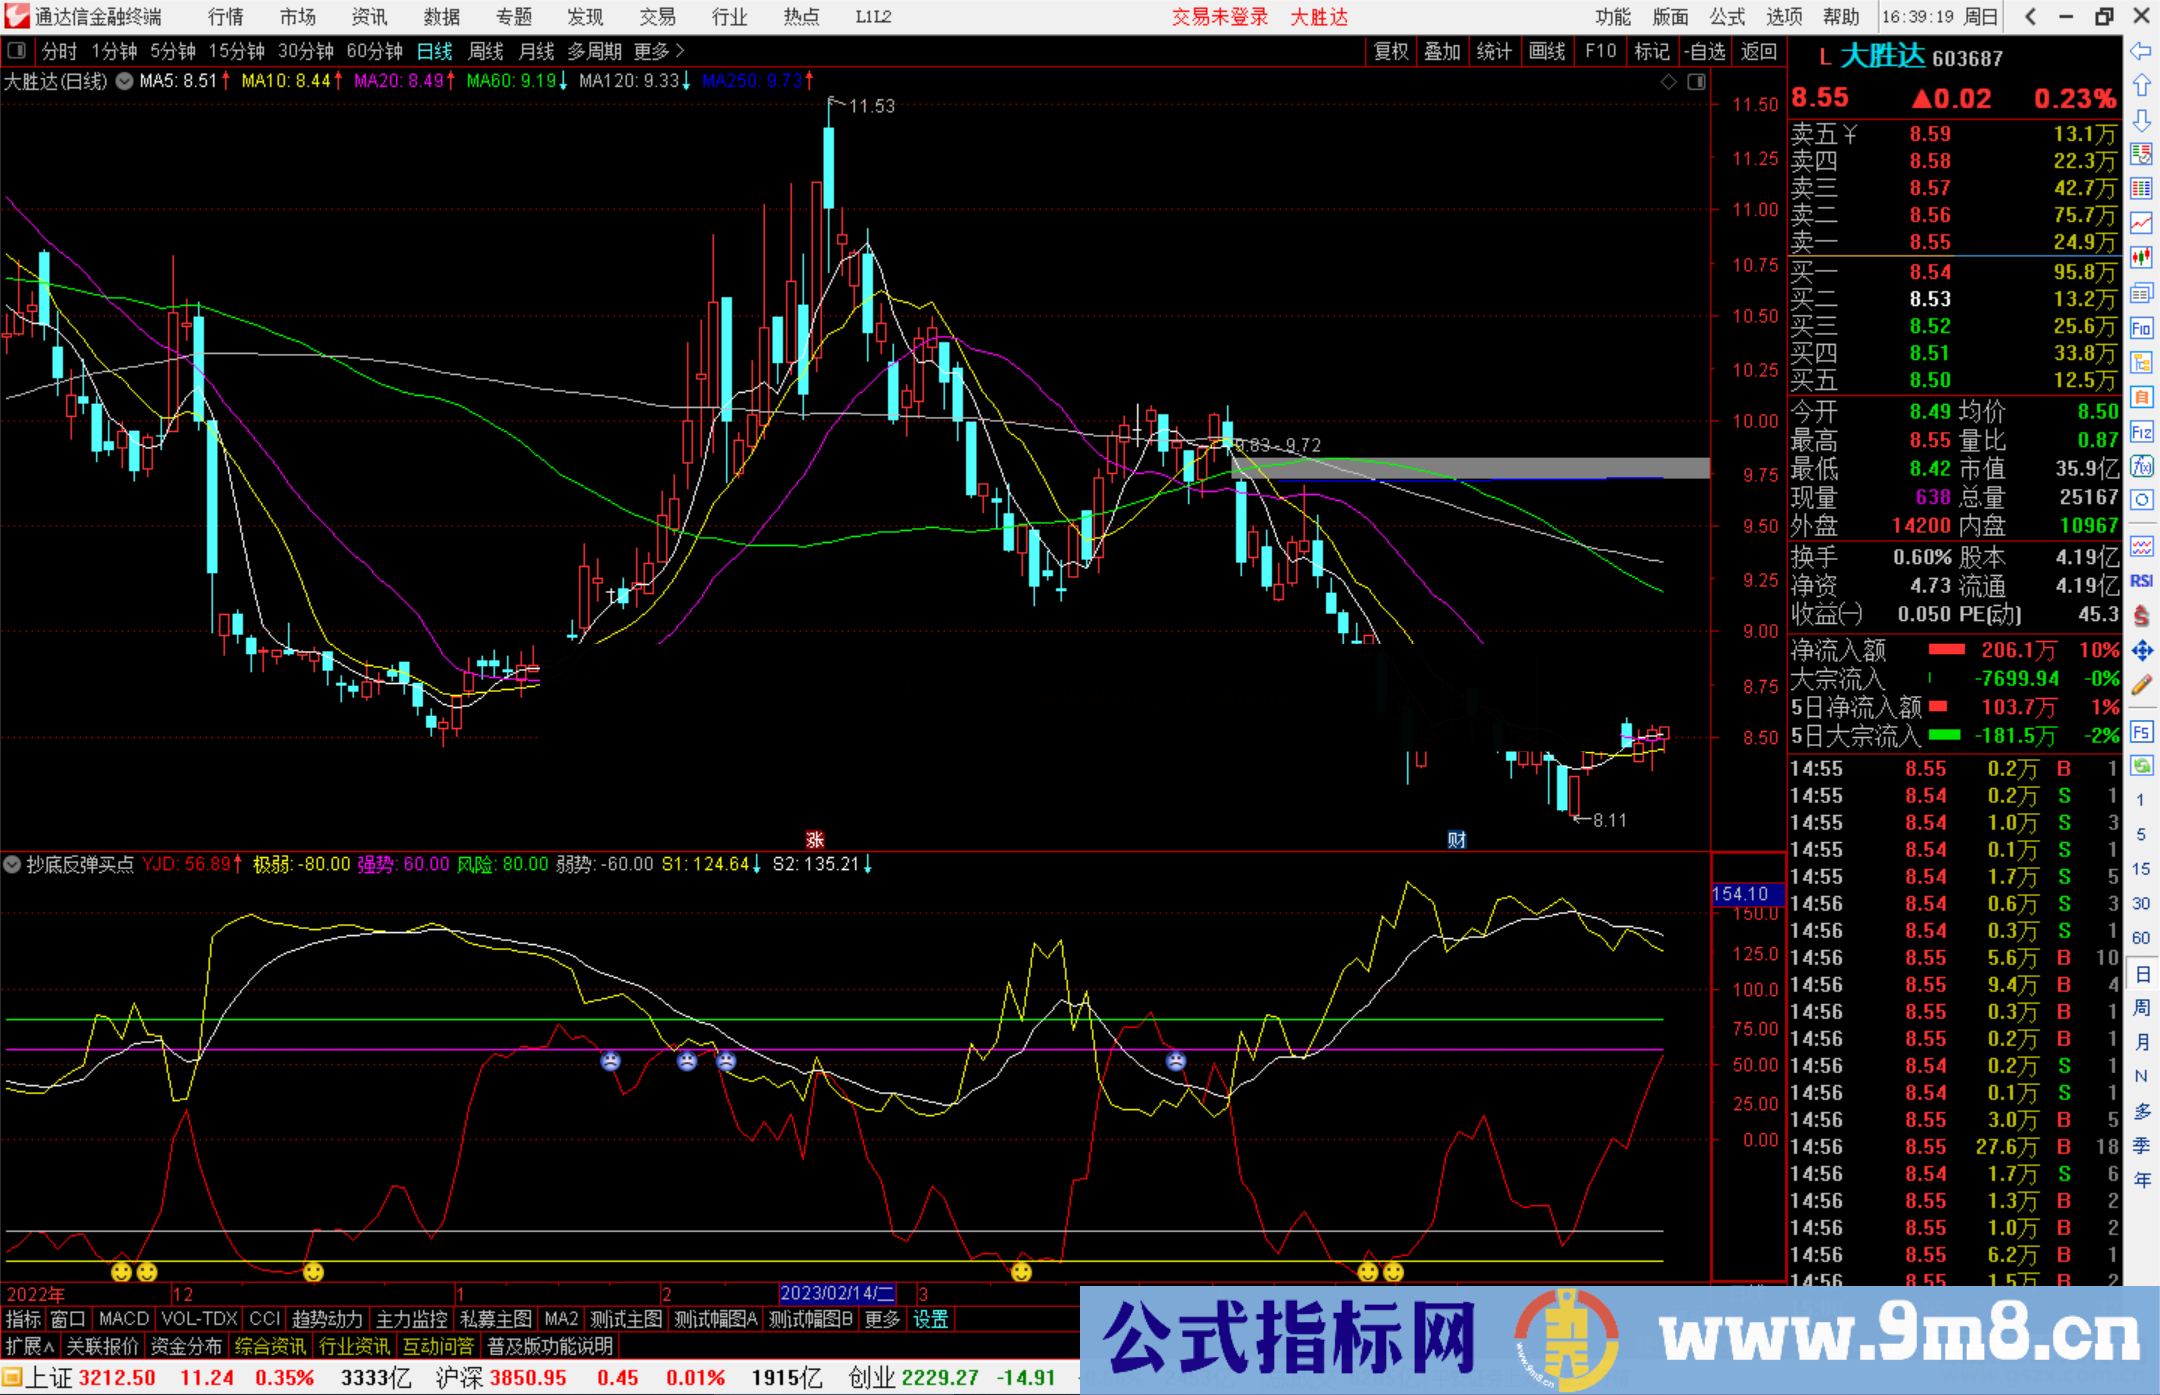Open the F10 sidebar icon
The height and width of the screenshot is (1395, 2160).
tap(2141, 328)
